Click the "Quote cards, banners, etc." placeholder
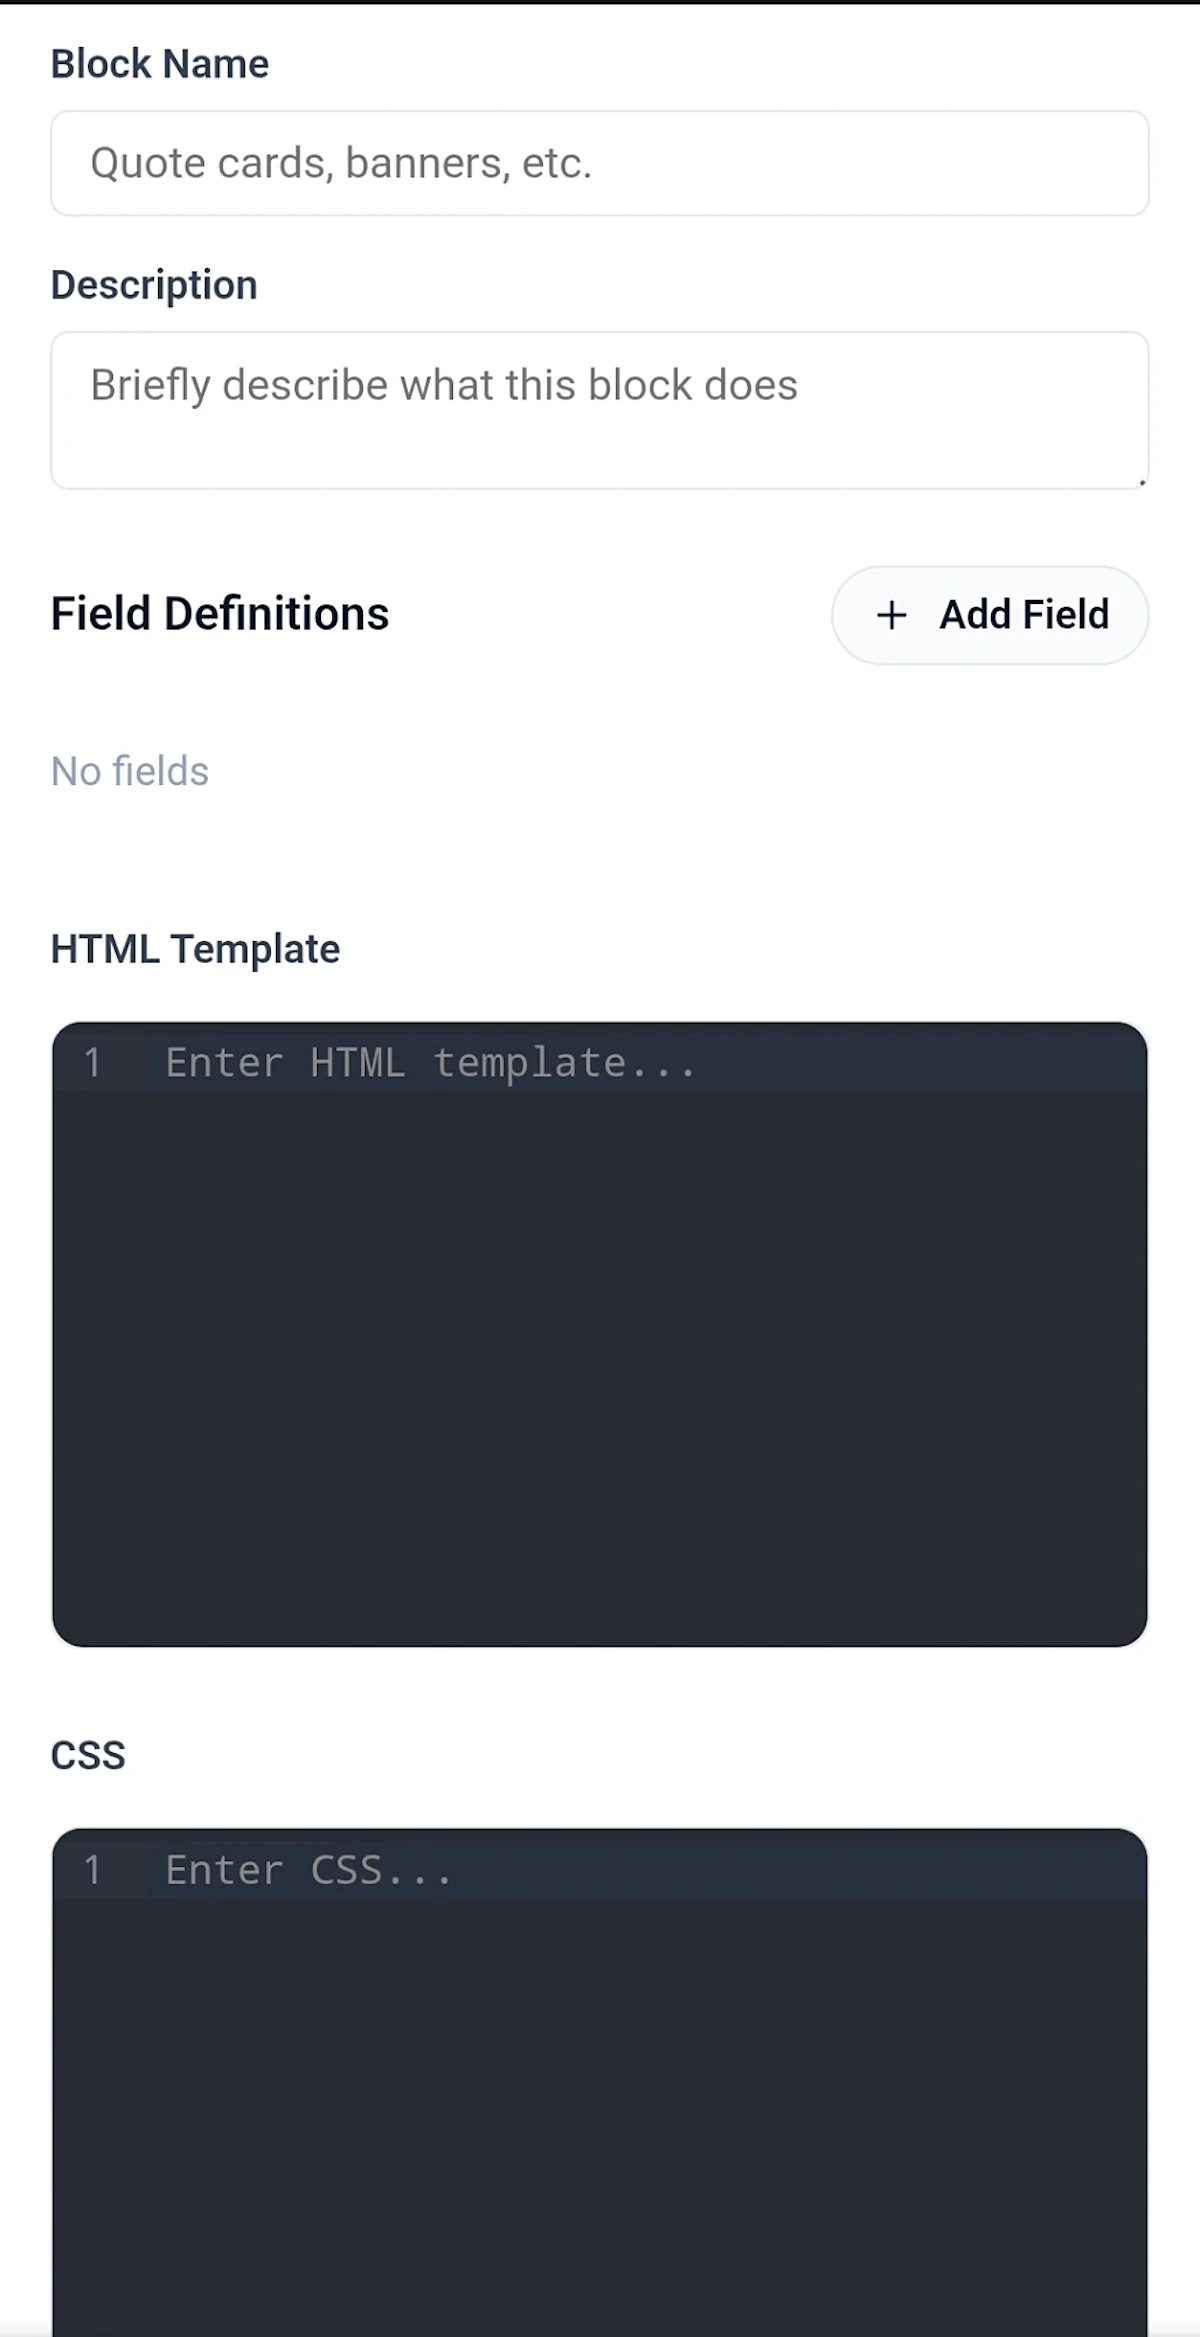1200x2337 pixels. (341, 163)
